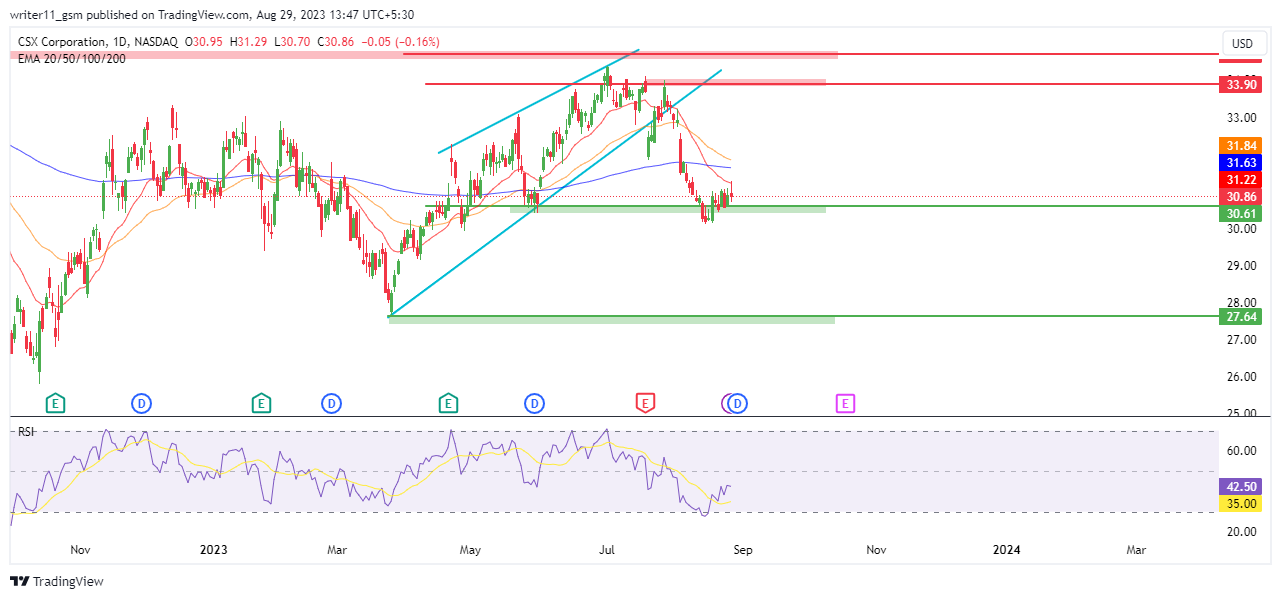This screenshot has height=599, width=1281.
Task: Open the USD currency selector
Action: pos(1242,44)
